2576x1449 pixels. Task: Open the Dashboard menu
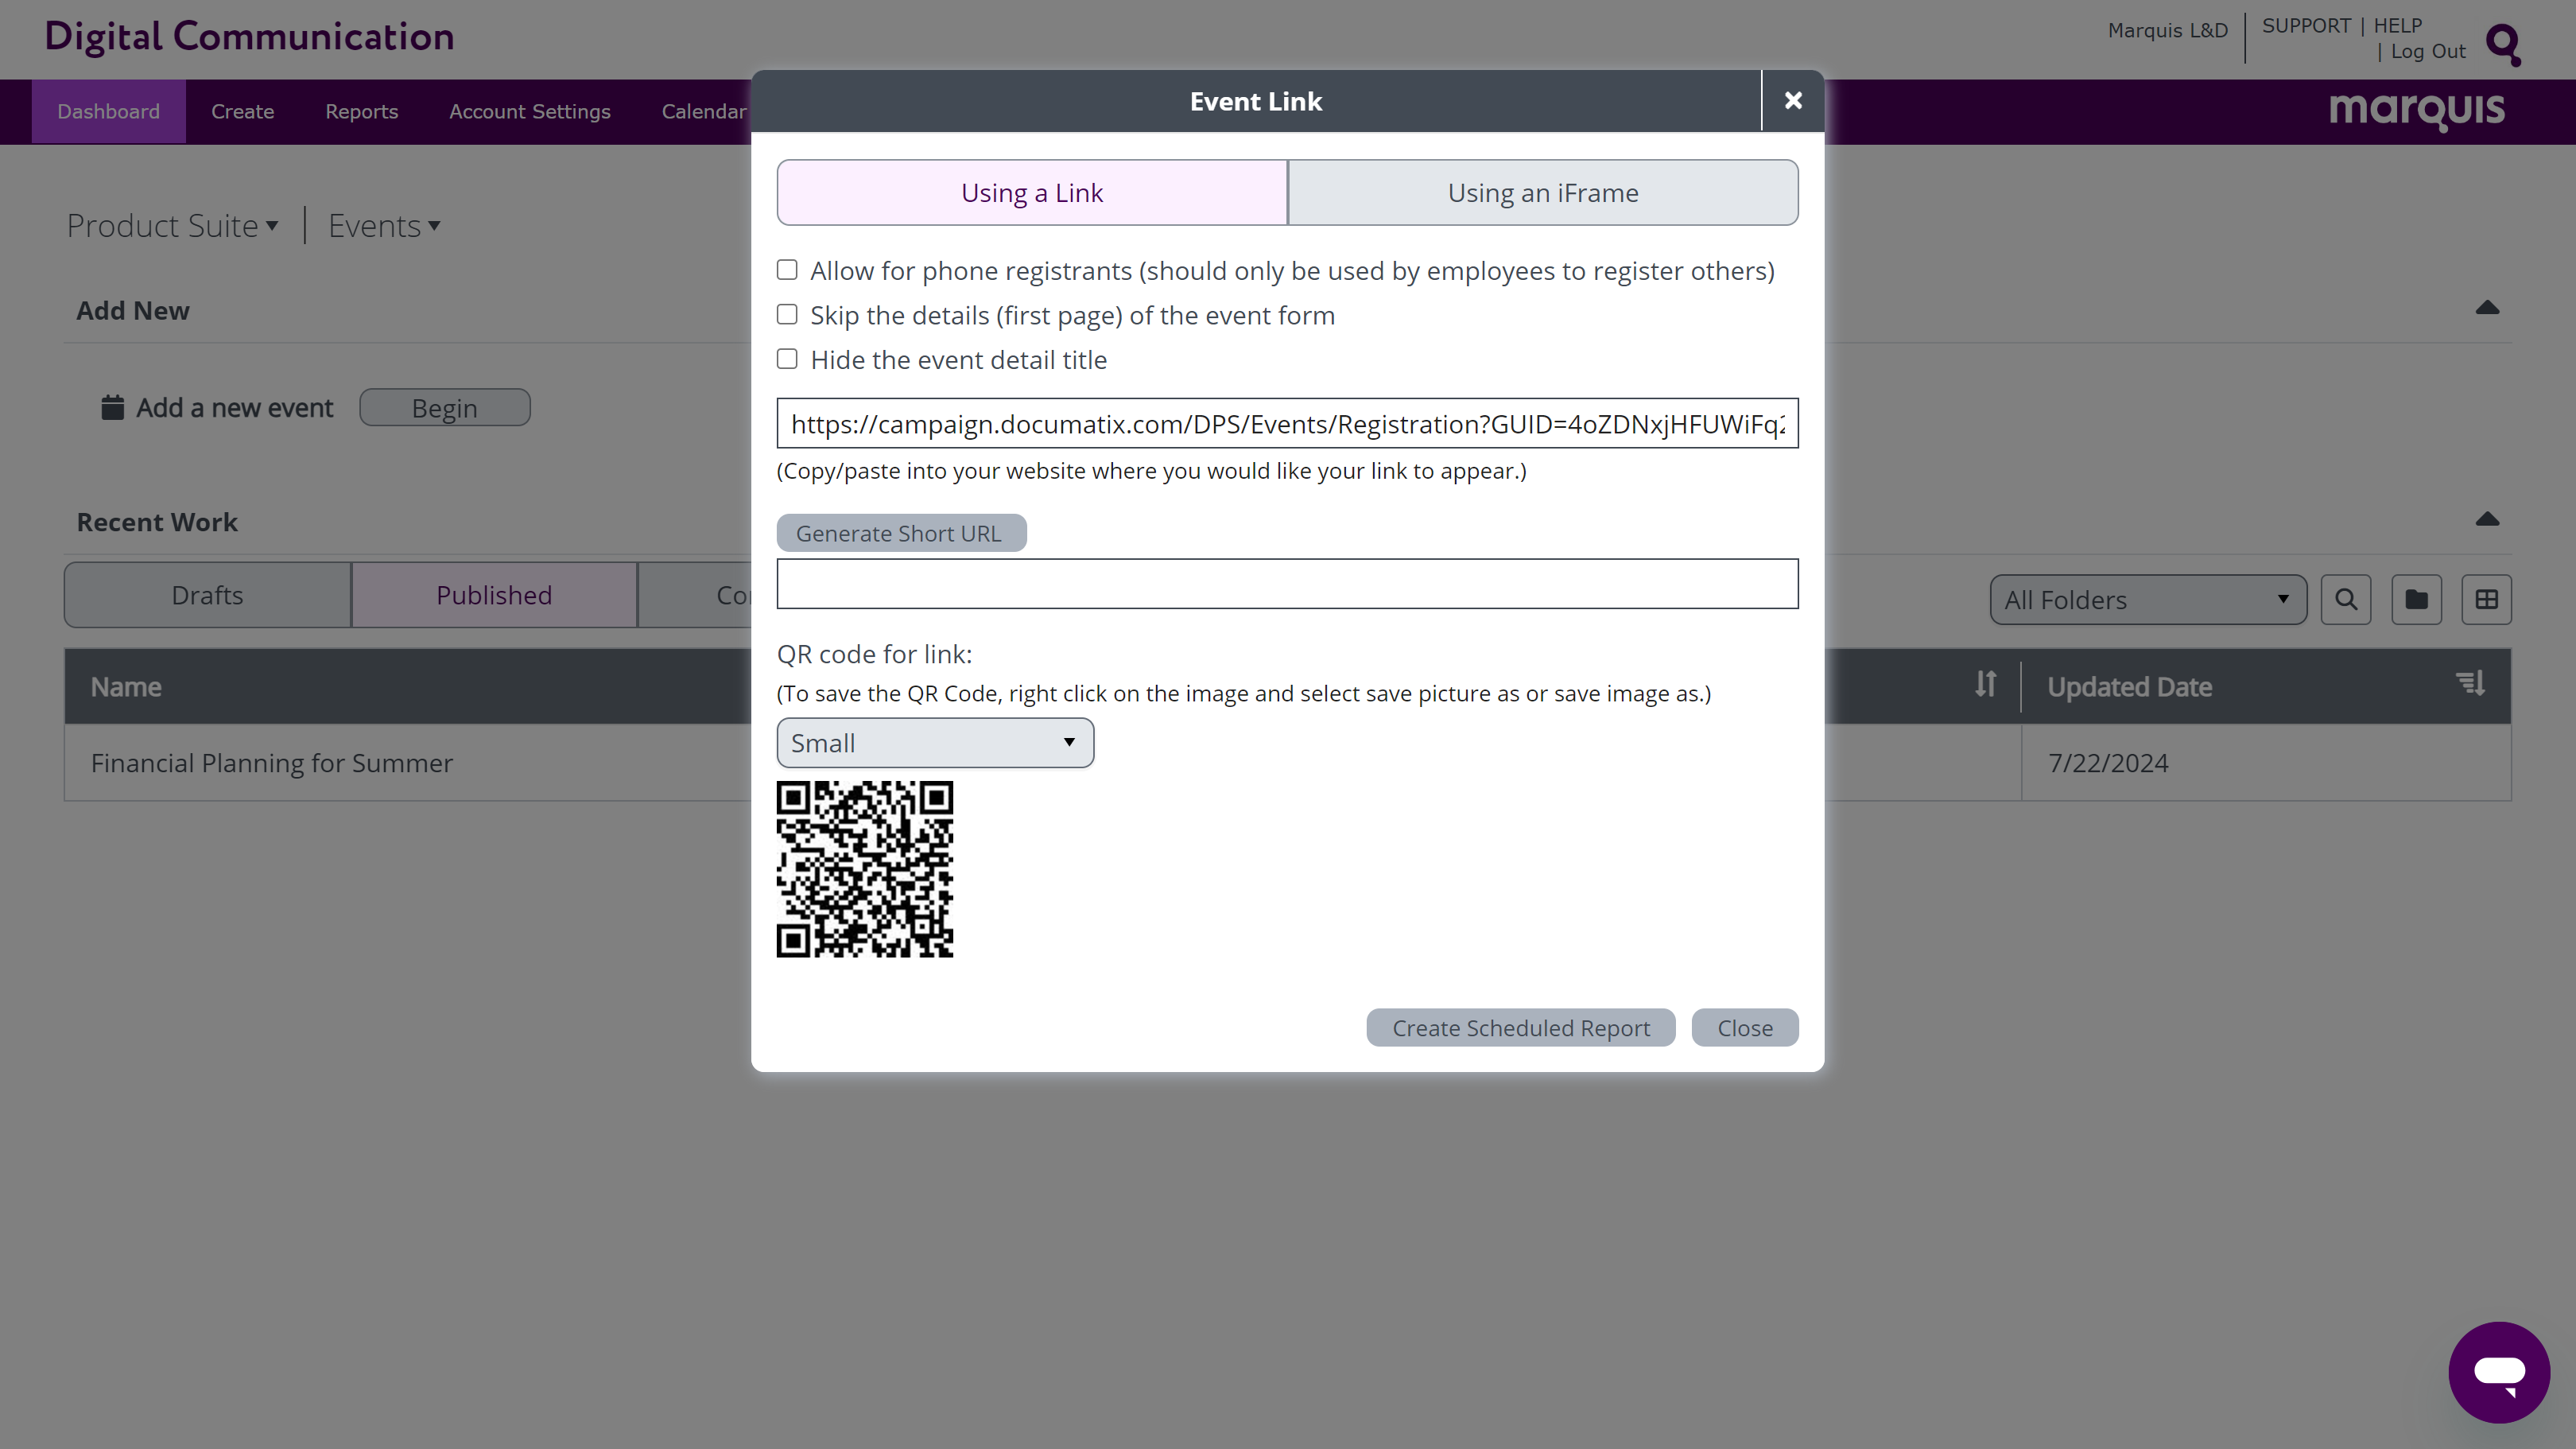click(x=108, y=112)
